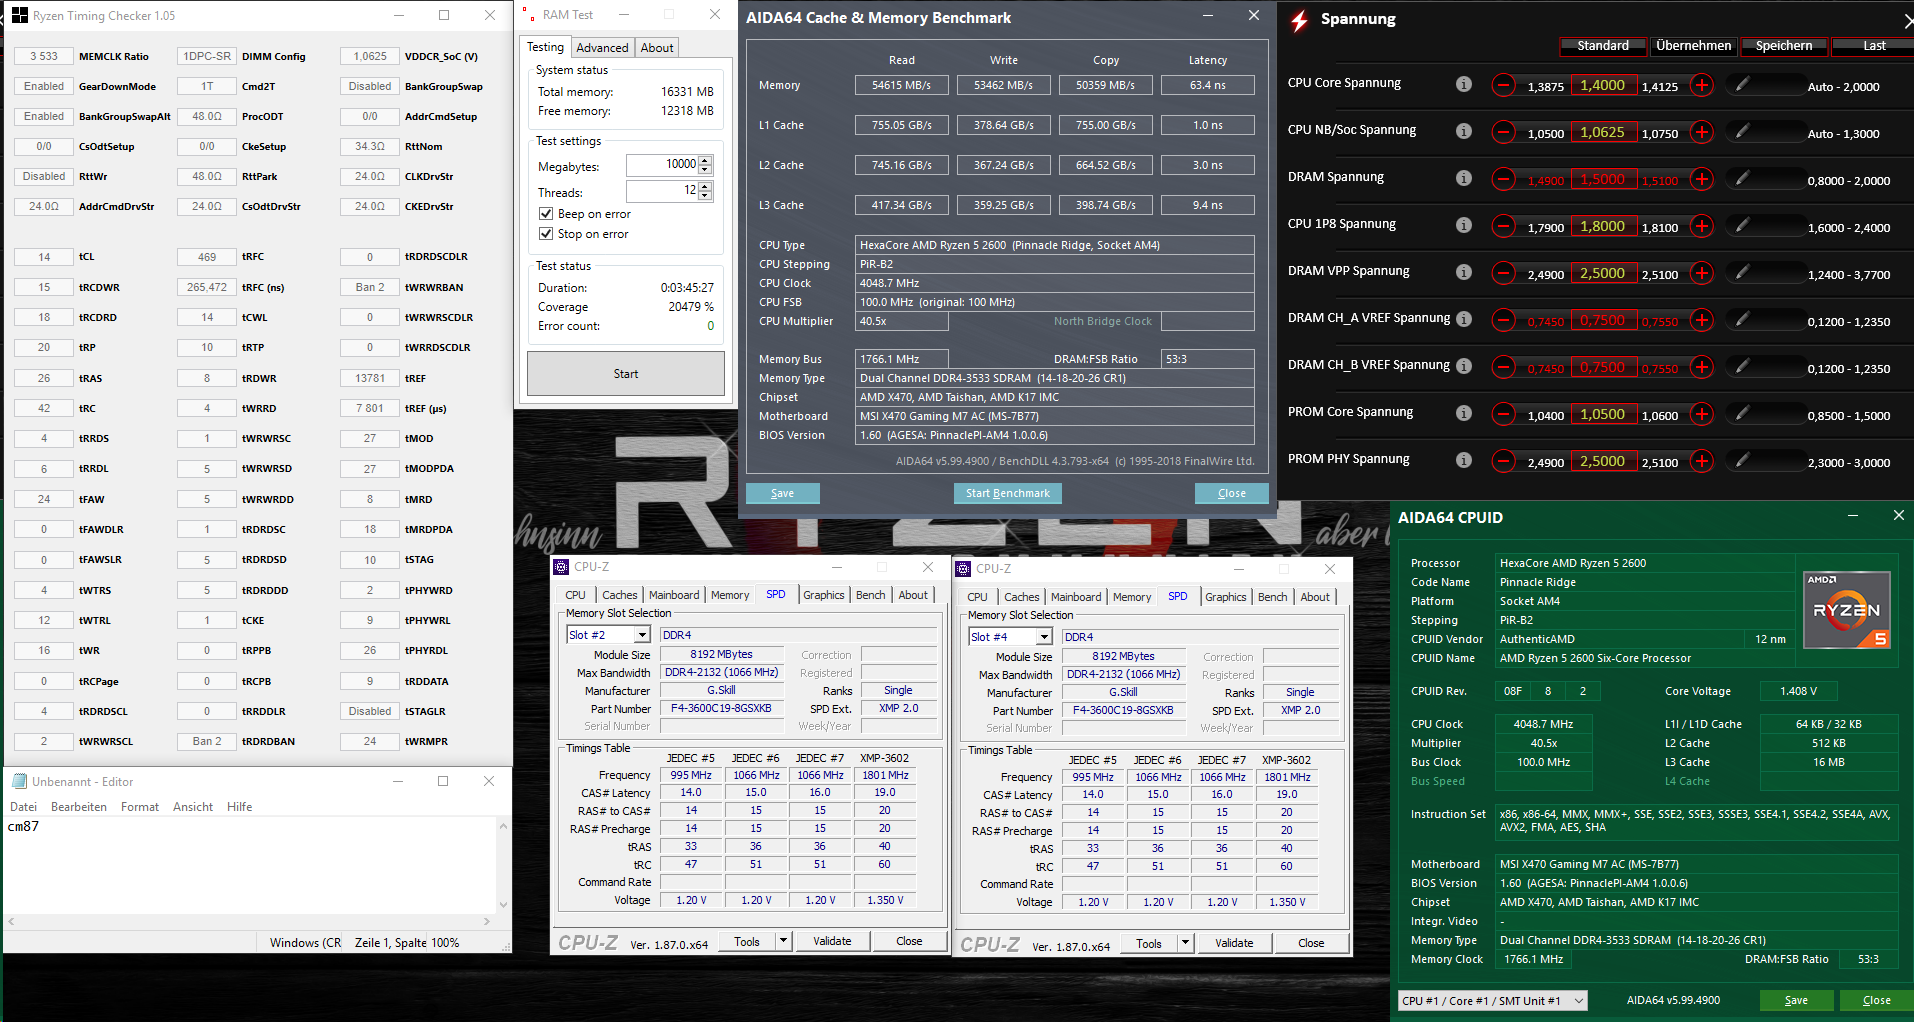Viewport: 1914px width, 1022px height.
Task: Toggle the Beep on error checkbox
Action: (x=546, y=214)
